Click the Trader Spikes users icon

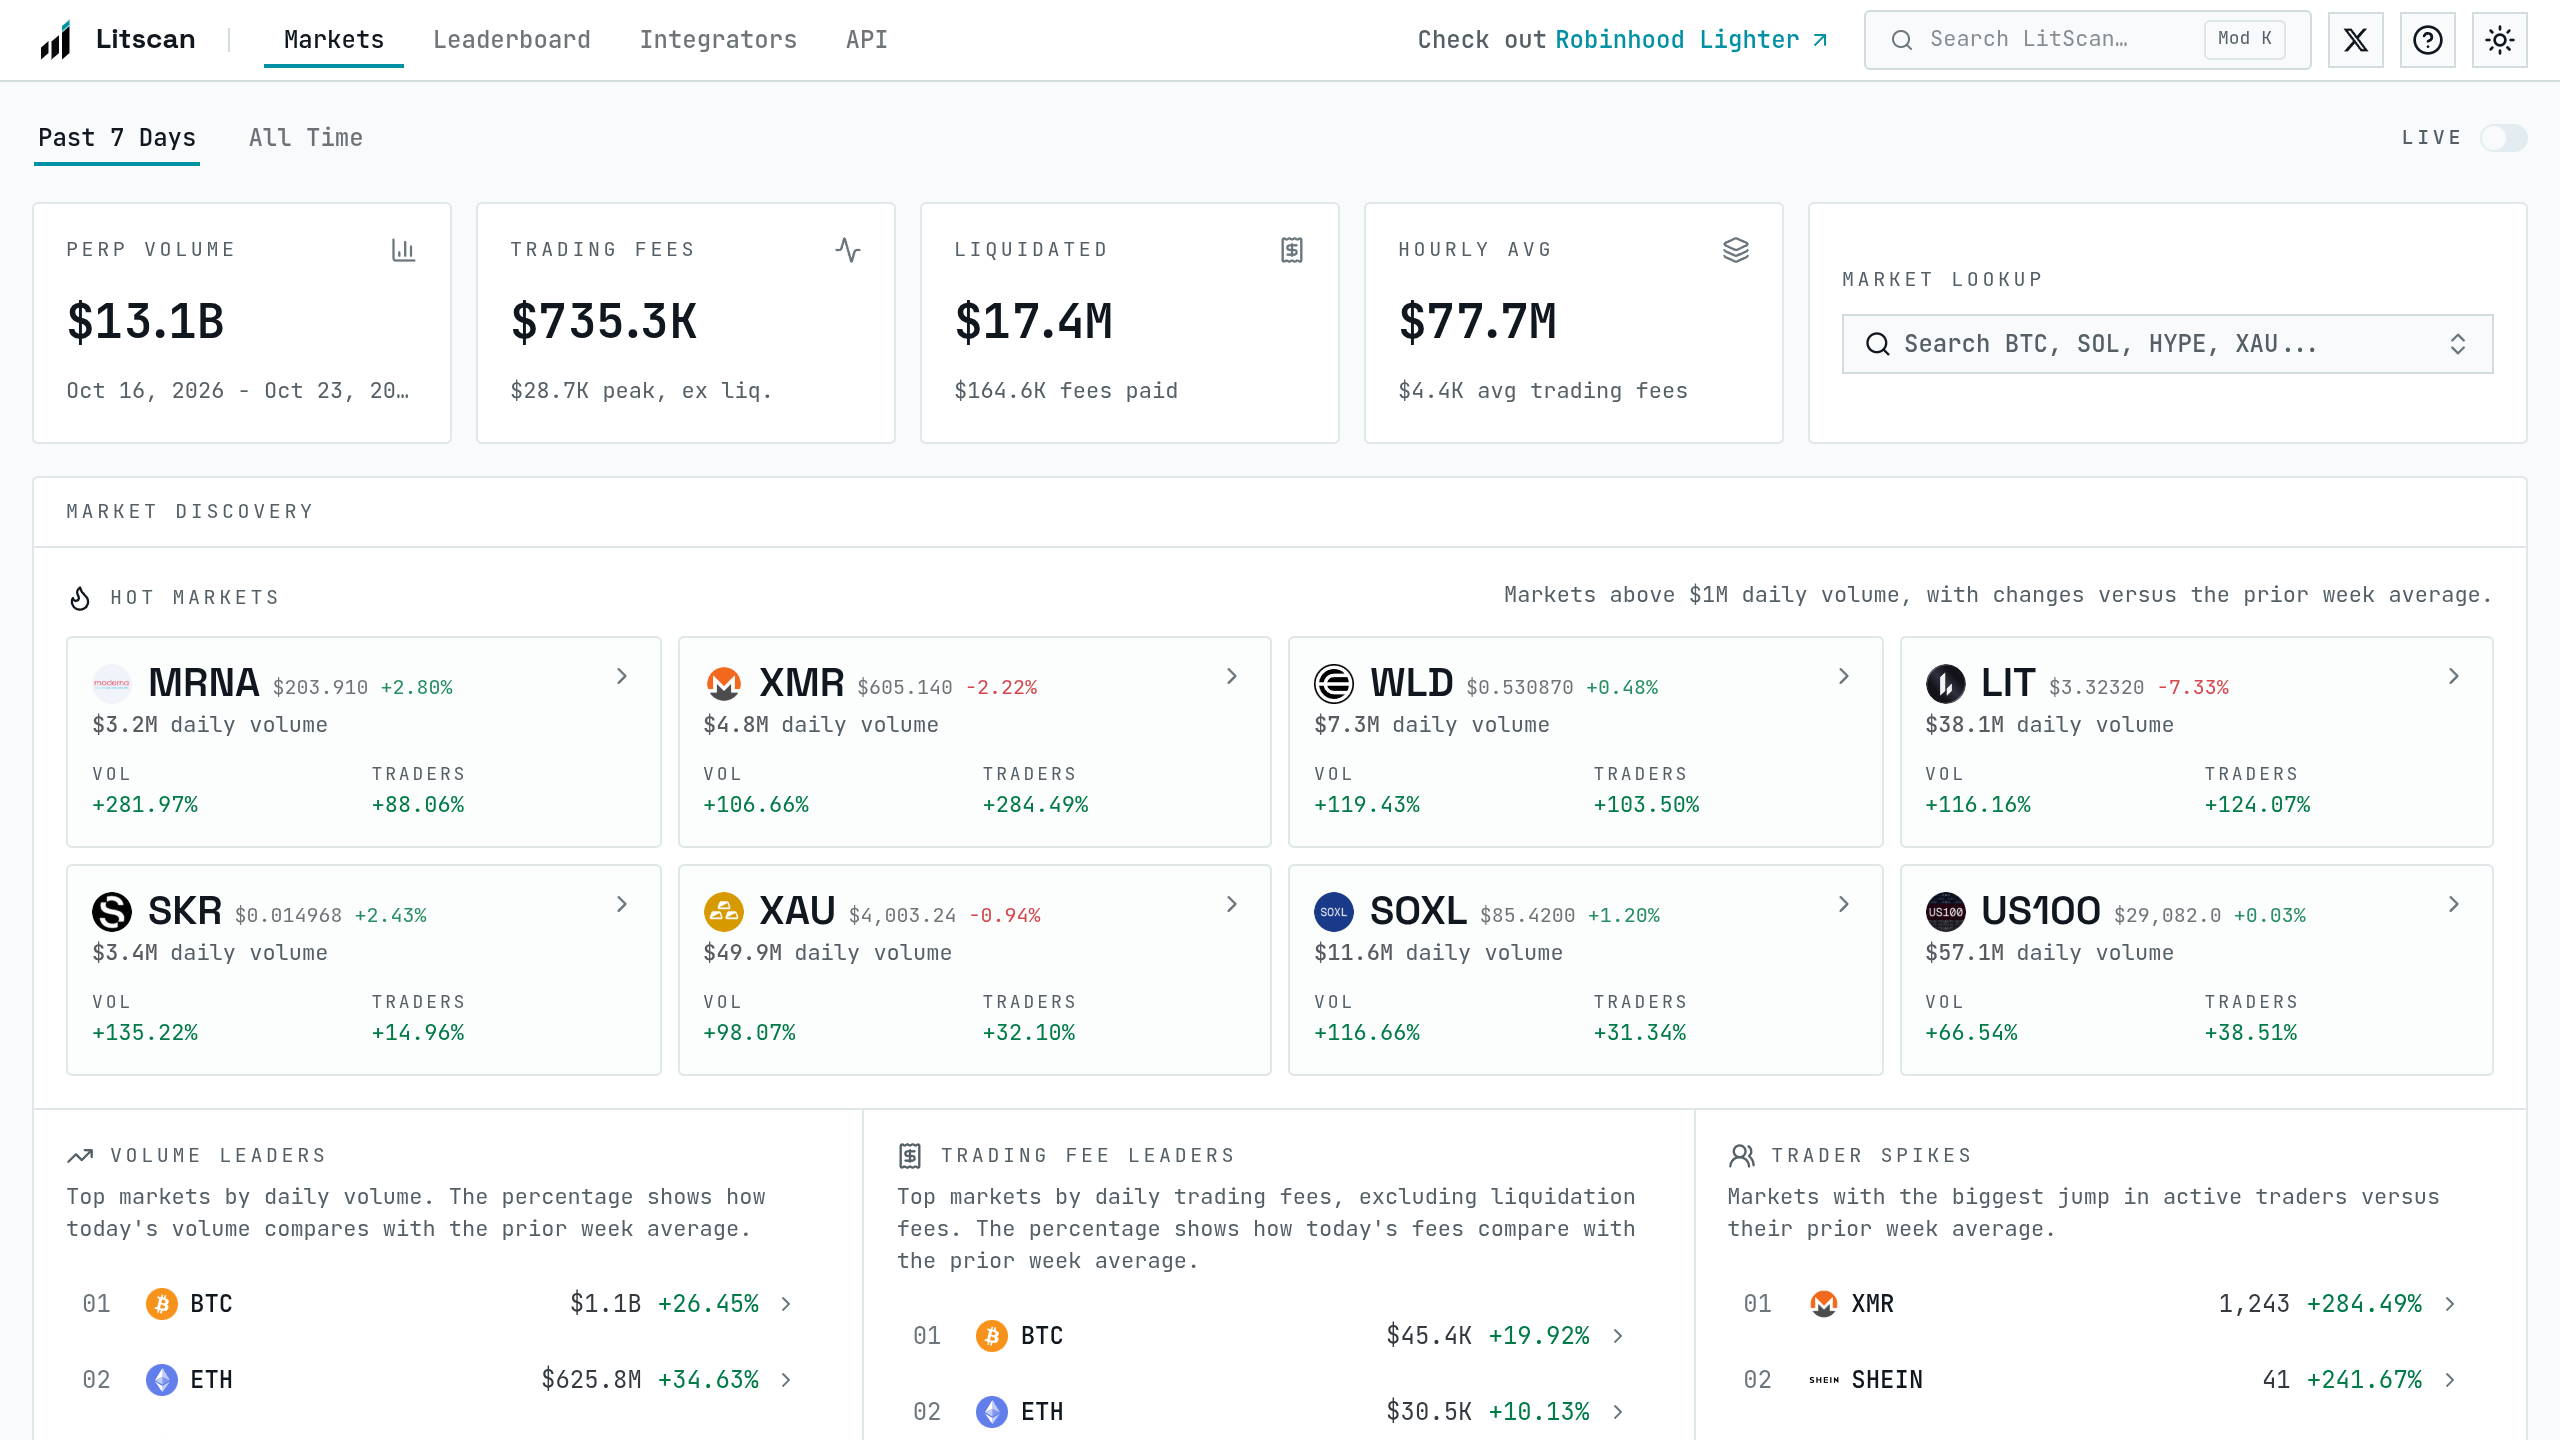[1742, 1156]
